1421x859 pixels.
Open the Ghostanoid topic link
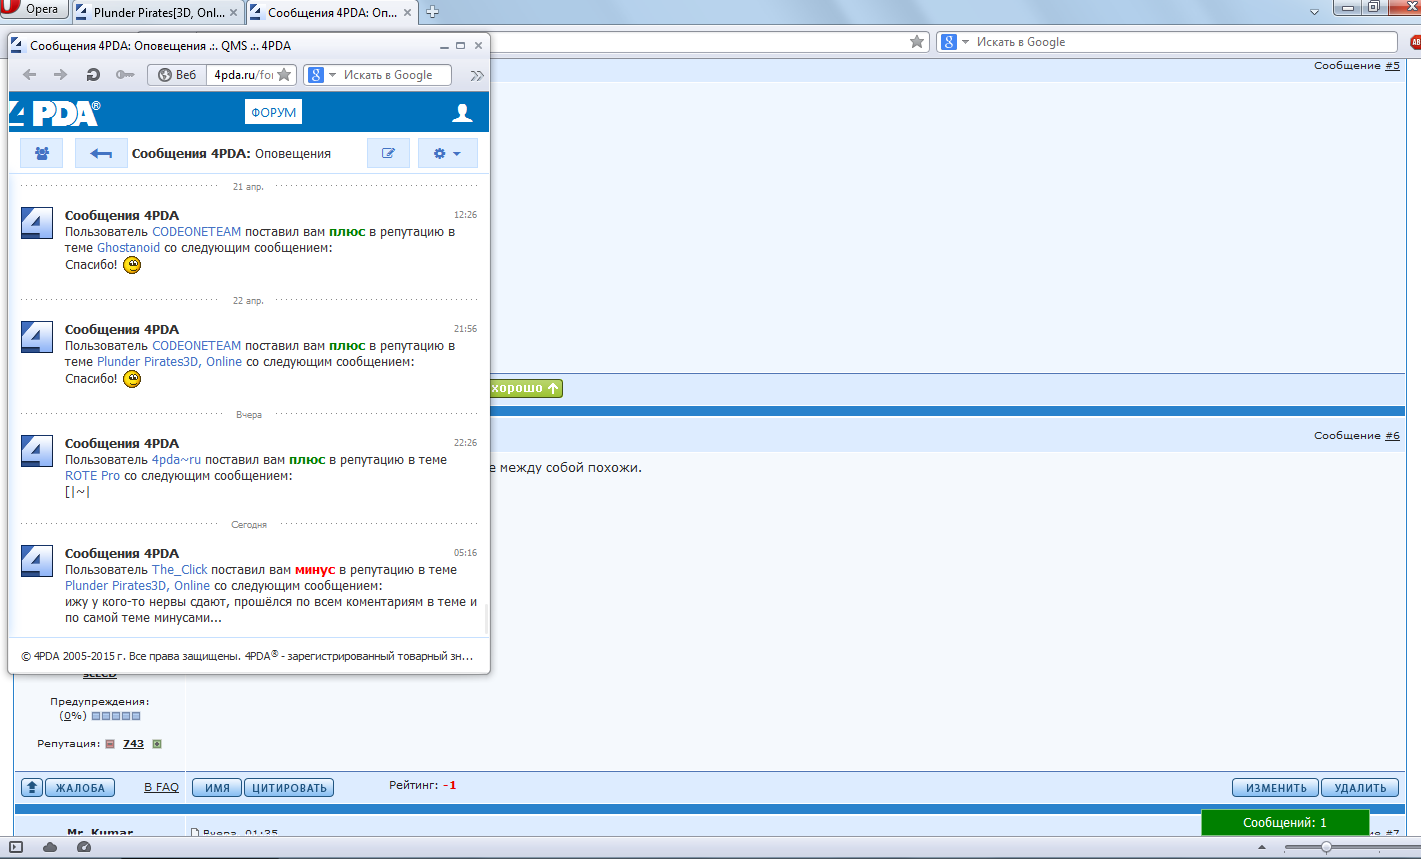tap(128, 248)
